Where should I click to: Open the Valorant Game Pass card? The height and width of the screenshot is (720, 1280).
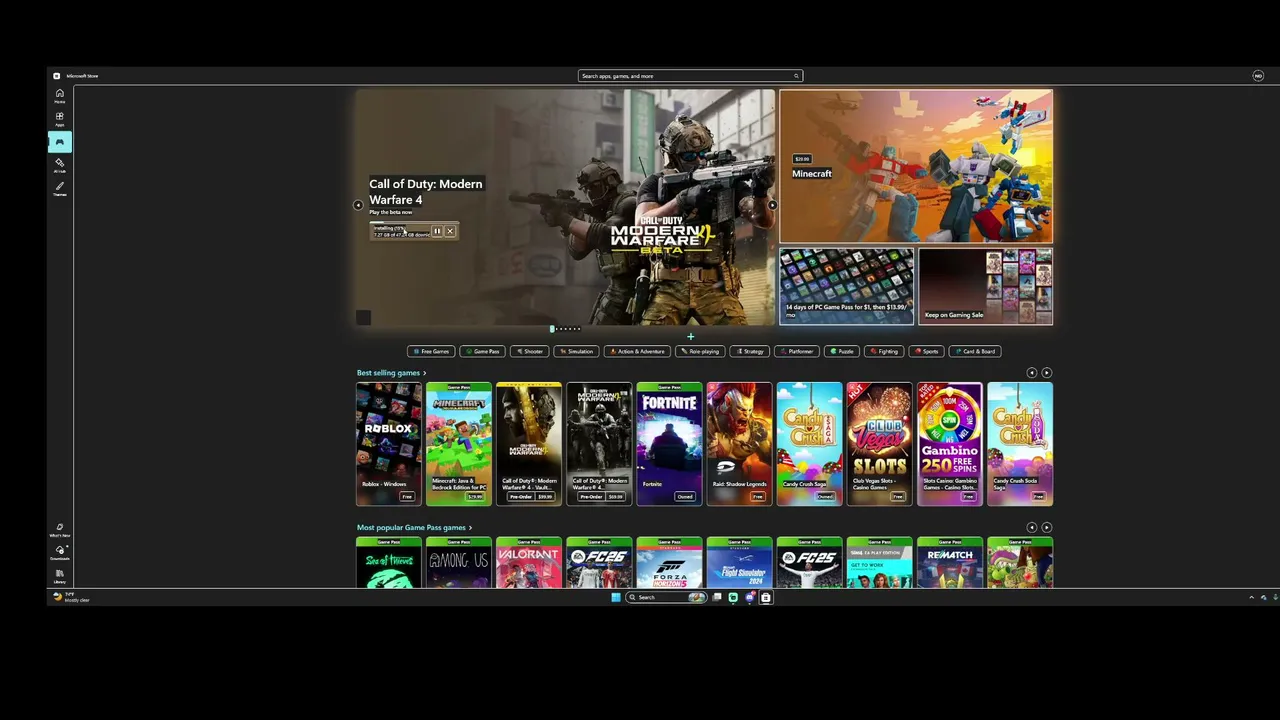pyautogui.click(x=529, y=563)
